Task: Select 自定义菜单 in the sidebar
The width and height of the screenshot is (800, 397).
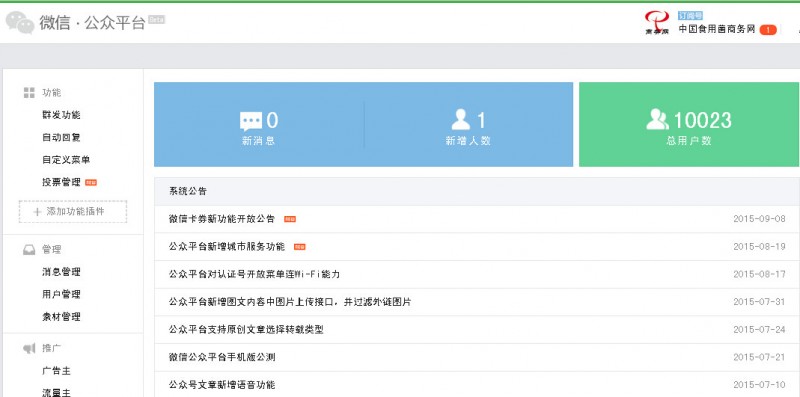Action: [66, 160]
